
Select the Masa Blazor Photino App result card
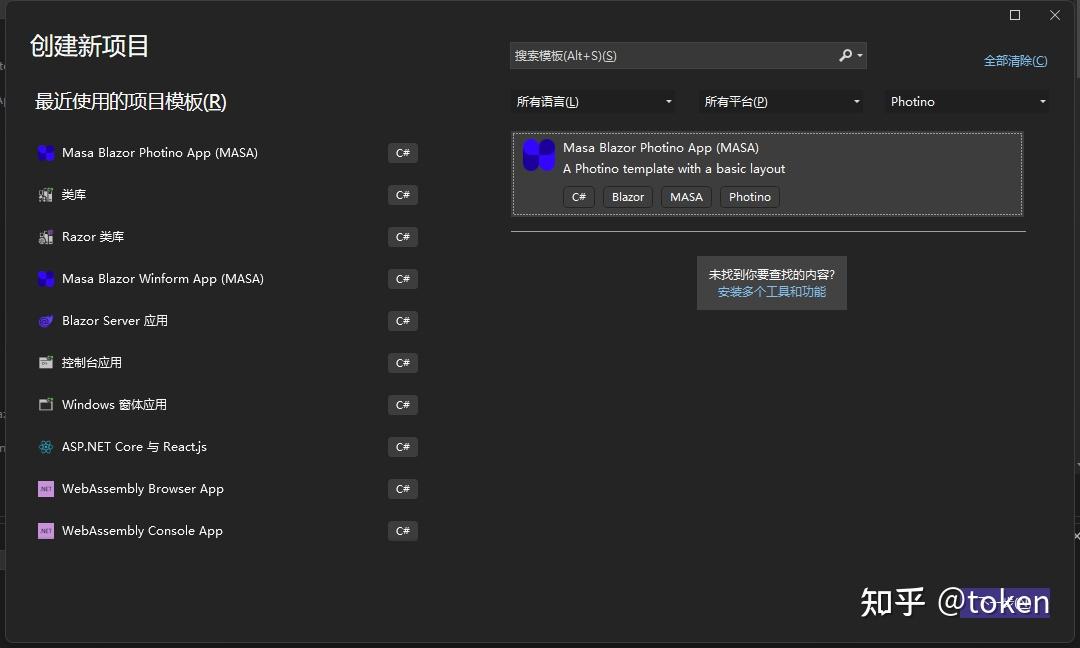[x=767, y=172]
